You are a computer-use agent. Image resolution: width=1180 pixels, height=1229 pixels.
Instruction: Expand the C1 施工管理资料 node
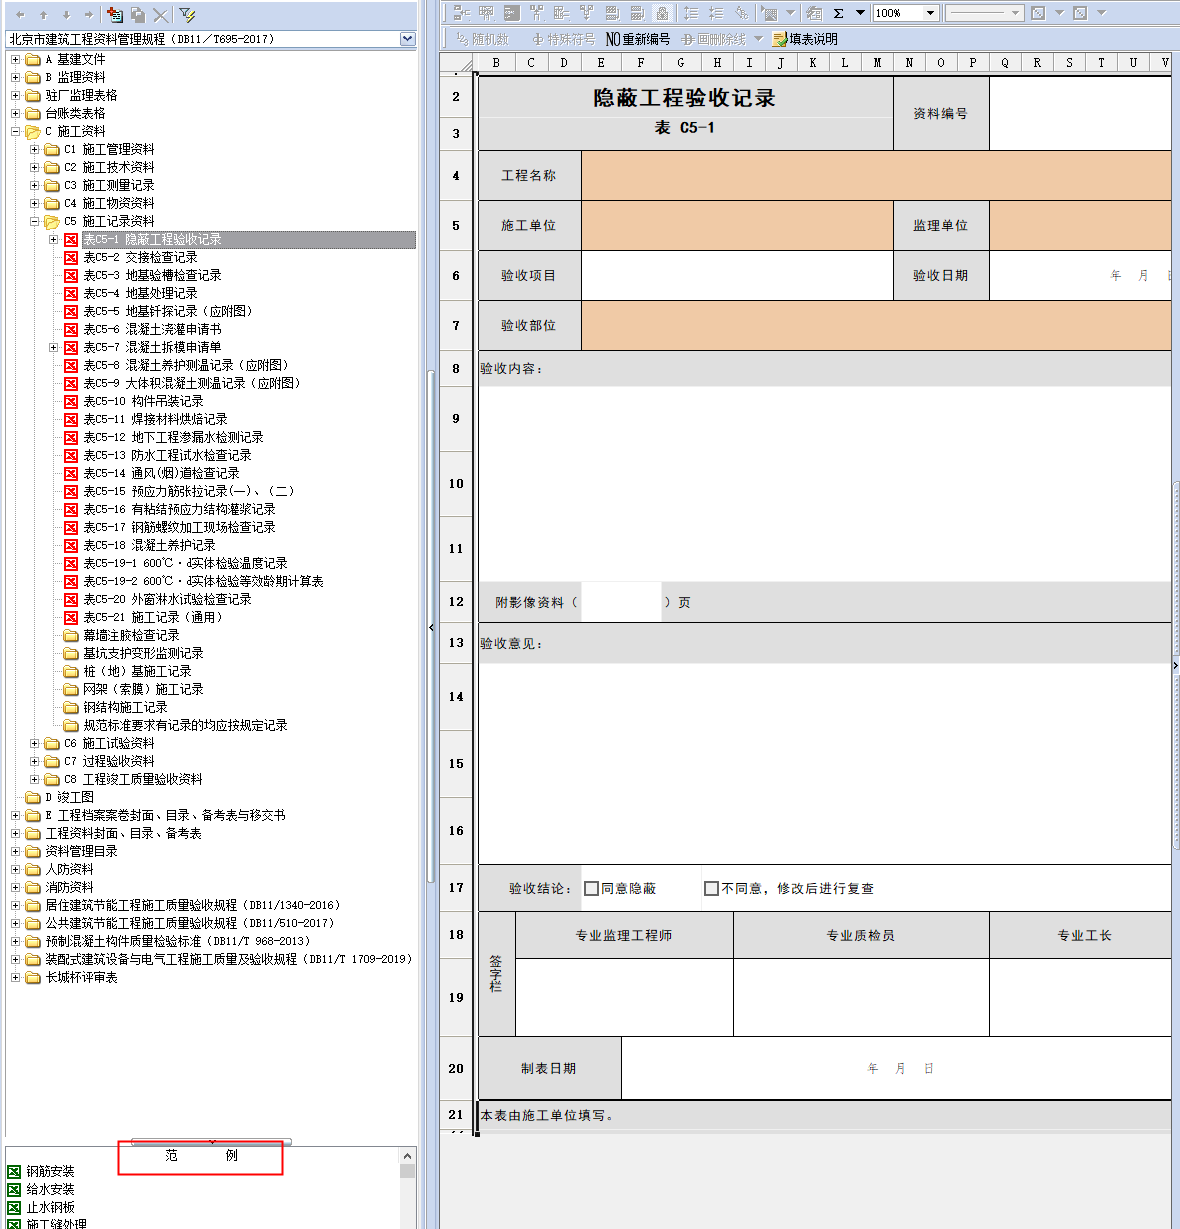(x=34, y=150)
